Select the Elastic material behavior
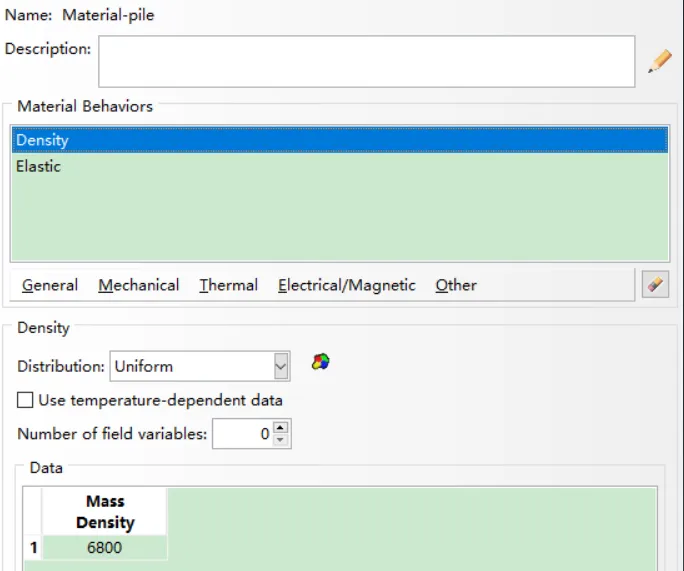The width and height of the screenshot is (684, 571). point(340,166)
